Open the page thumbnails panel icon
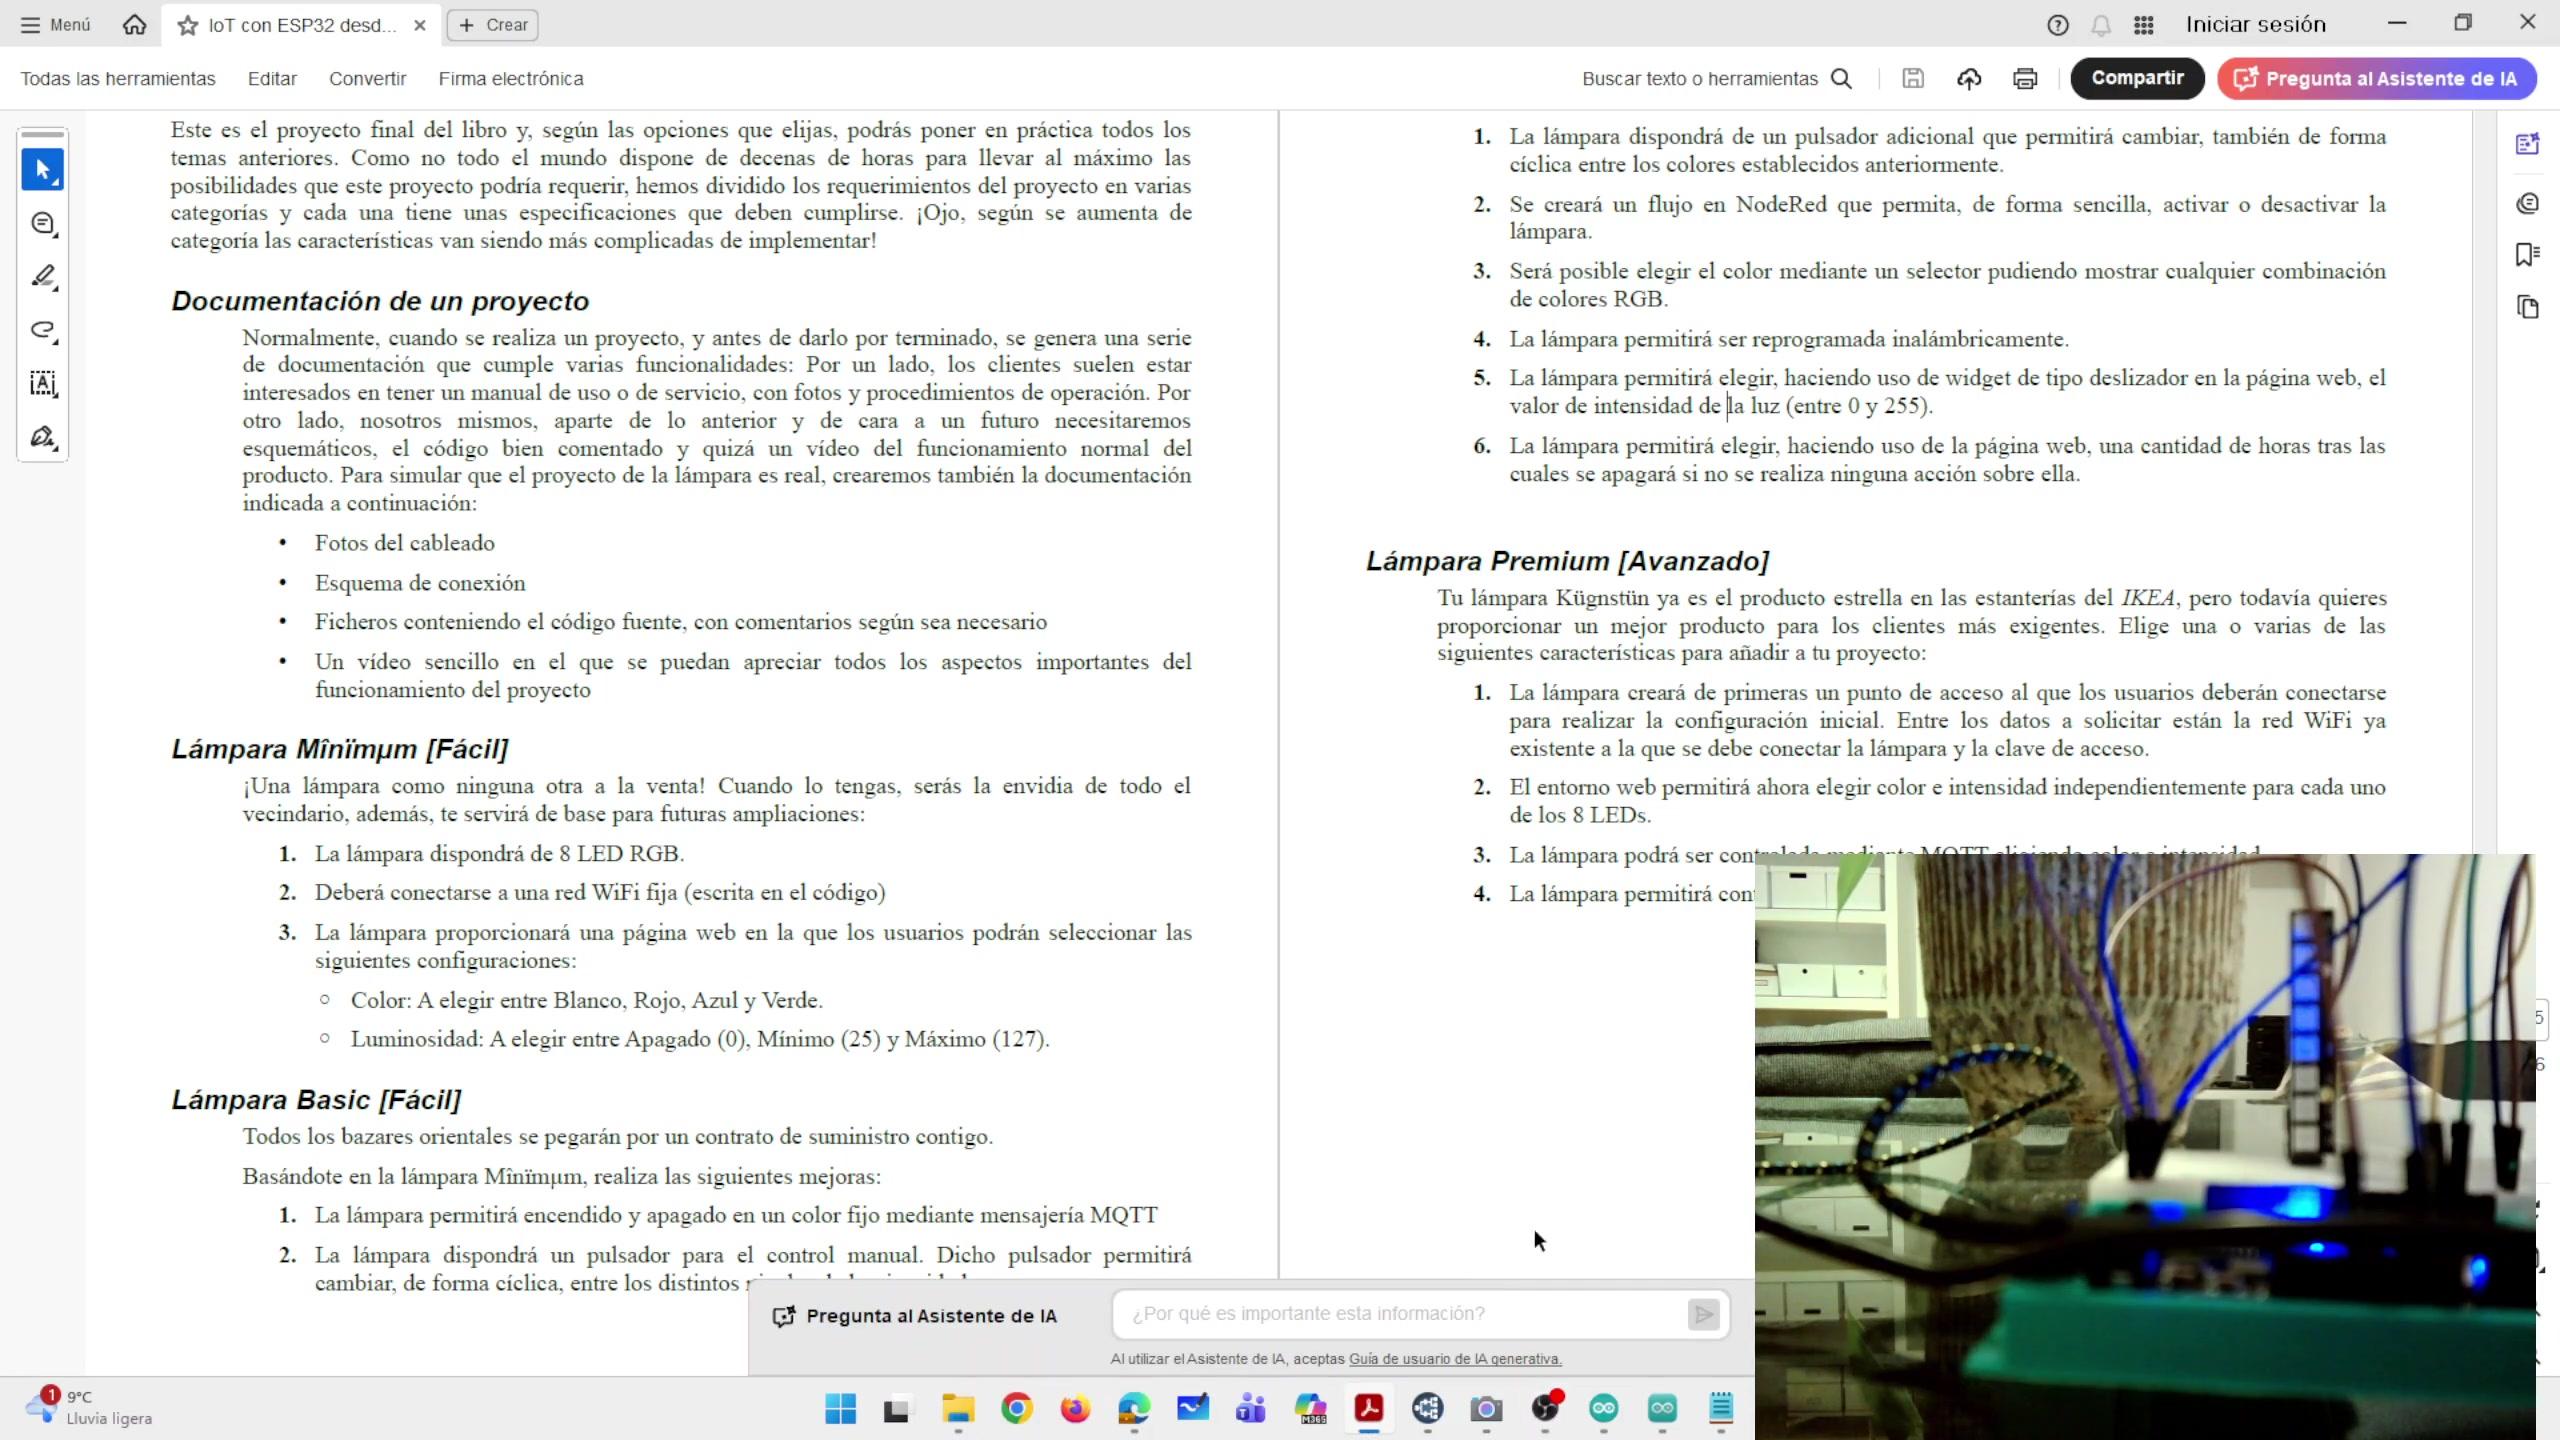 pyautogui.click(x=2527, y=307)
